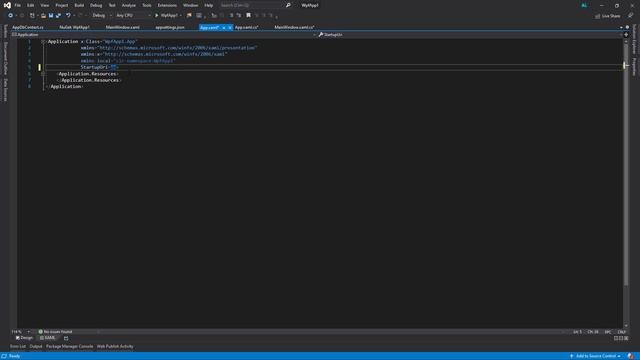640x360 pixels.
Task: Open the Solution Explorer side tab
Action: [x=634, y=39]
